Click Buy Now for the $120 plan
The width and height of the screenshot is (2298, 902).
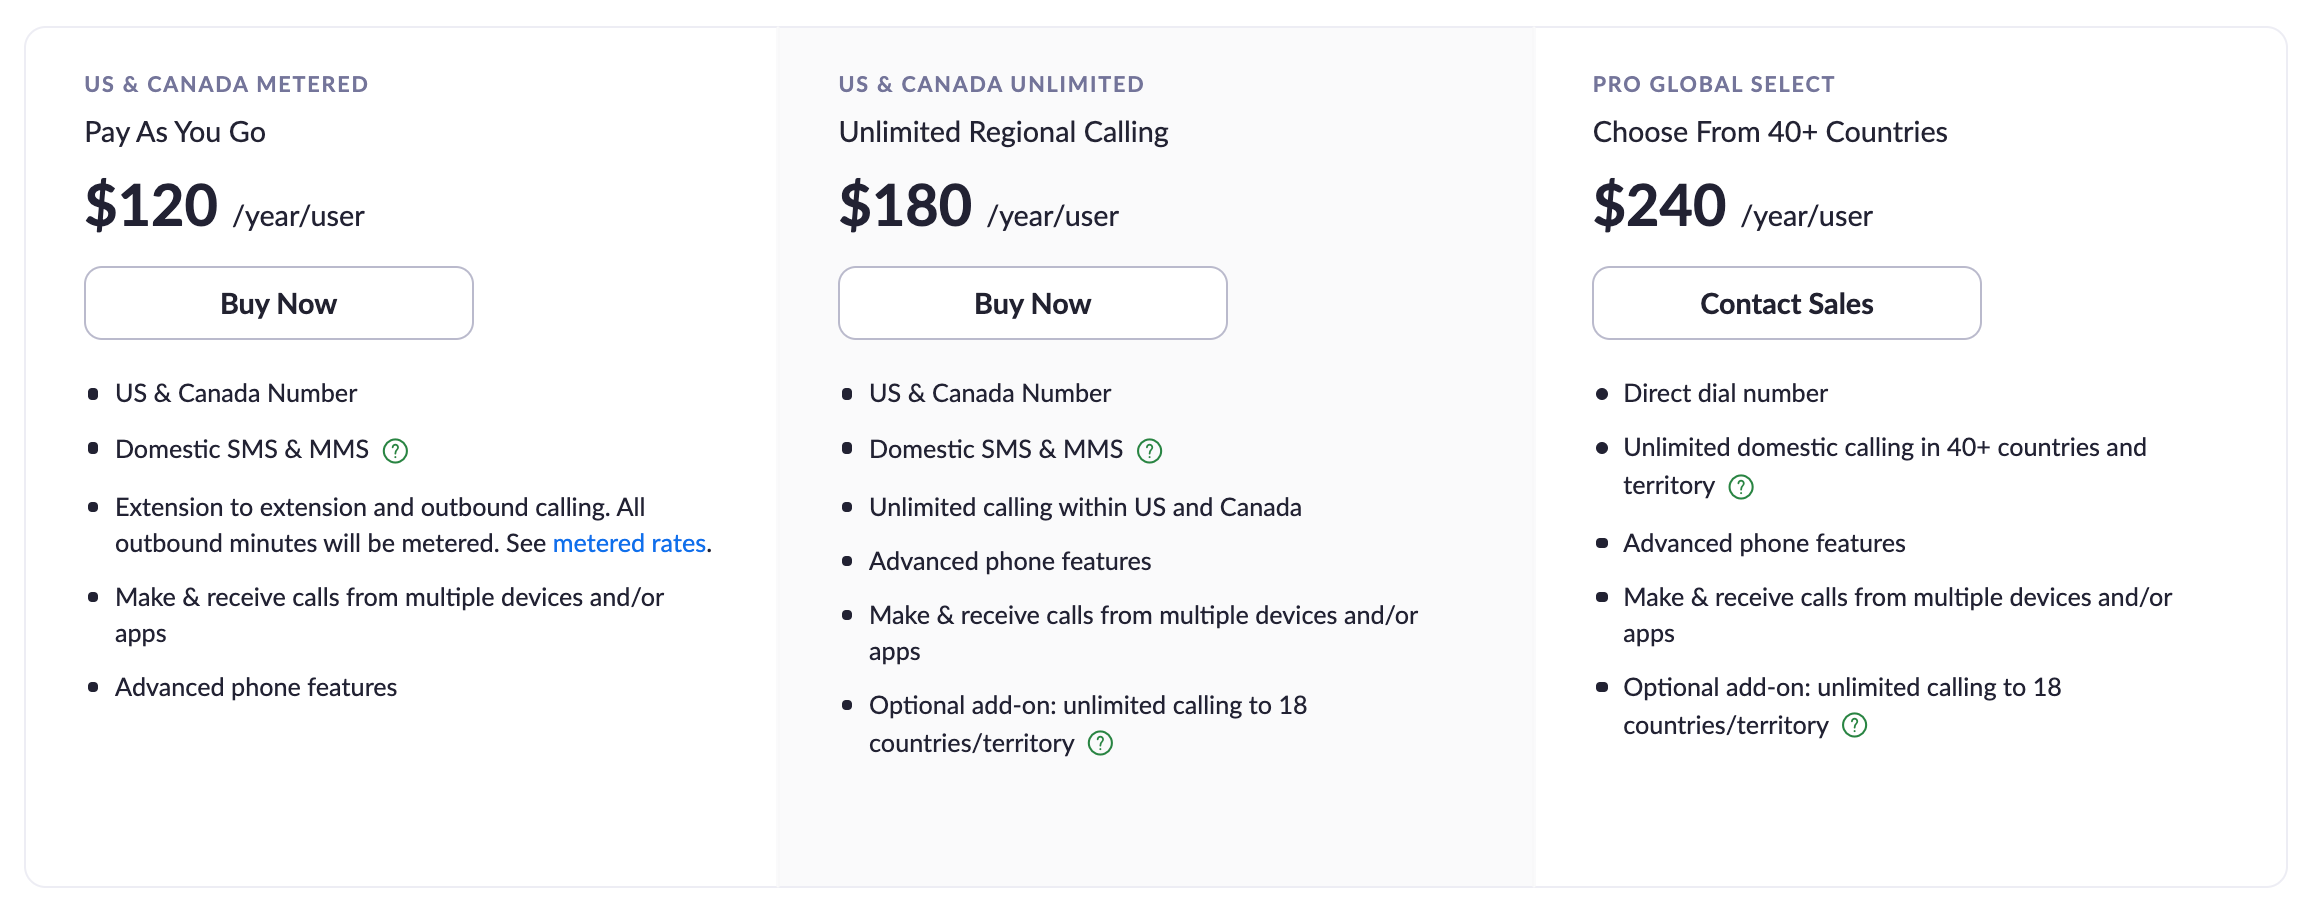(279, 303)
